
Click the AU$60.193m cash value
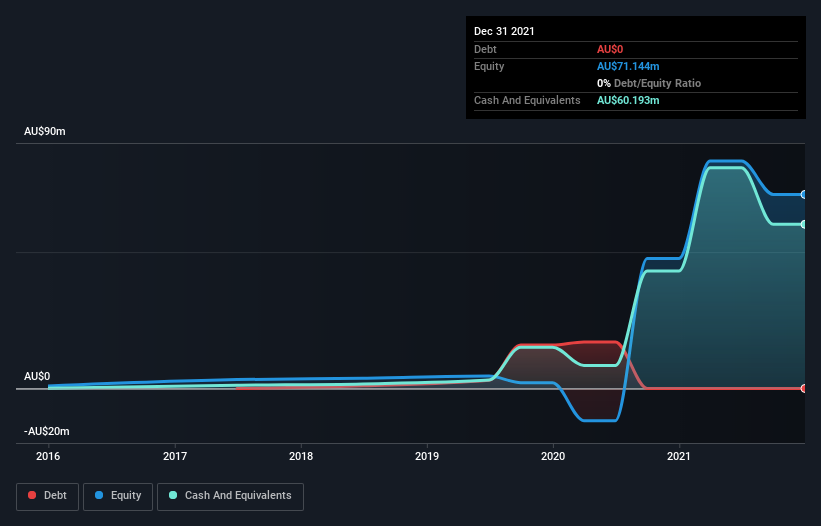click(628, 100)
